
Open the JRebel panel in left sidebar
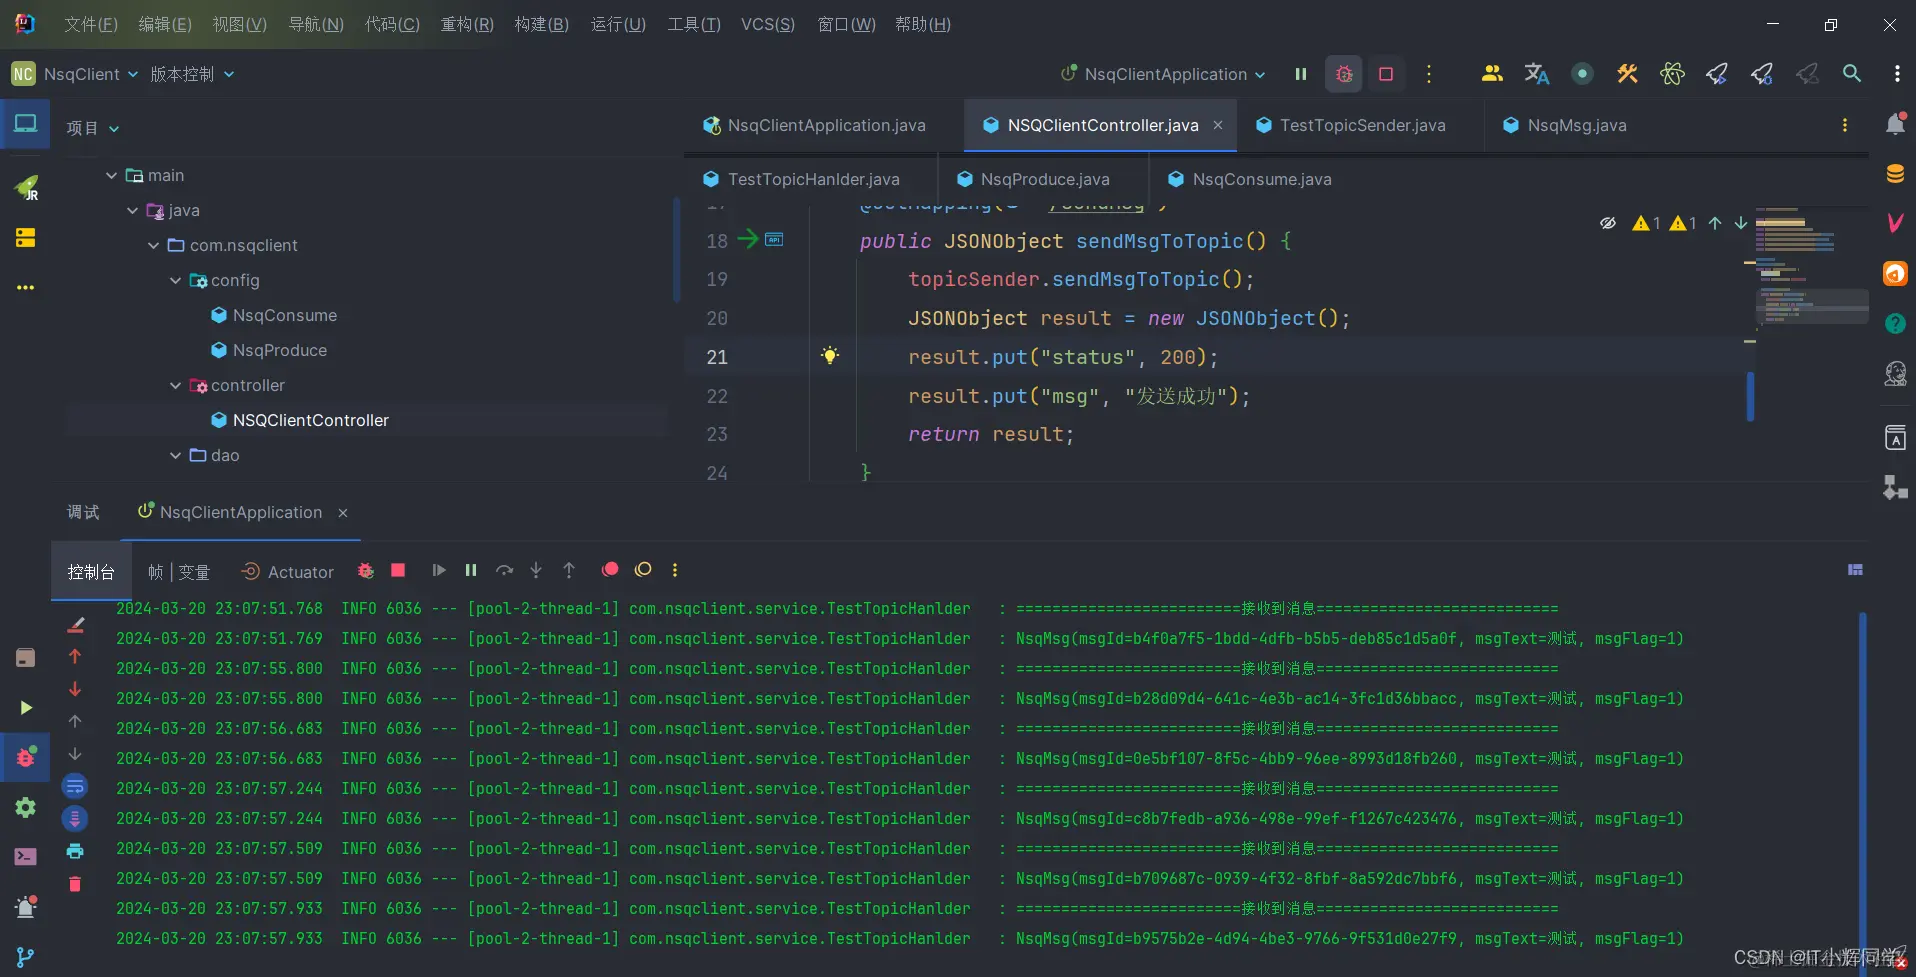tap(26, 188)
